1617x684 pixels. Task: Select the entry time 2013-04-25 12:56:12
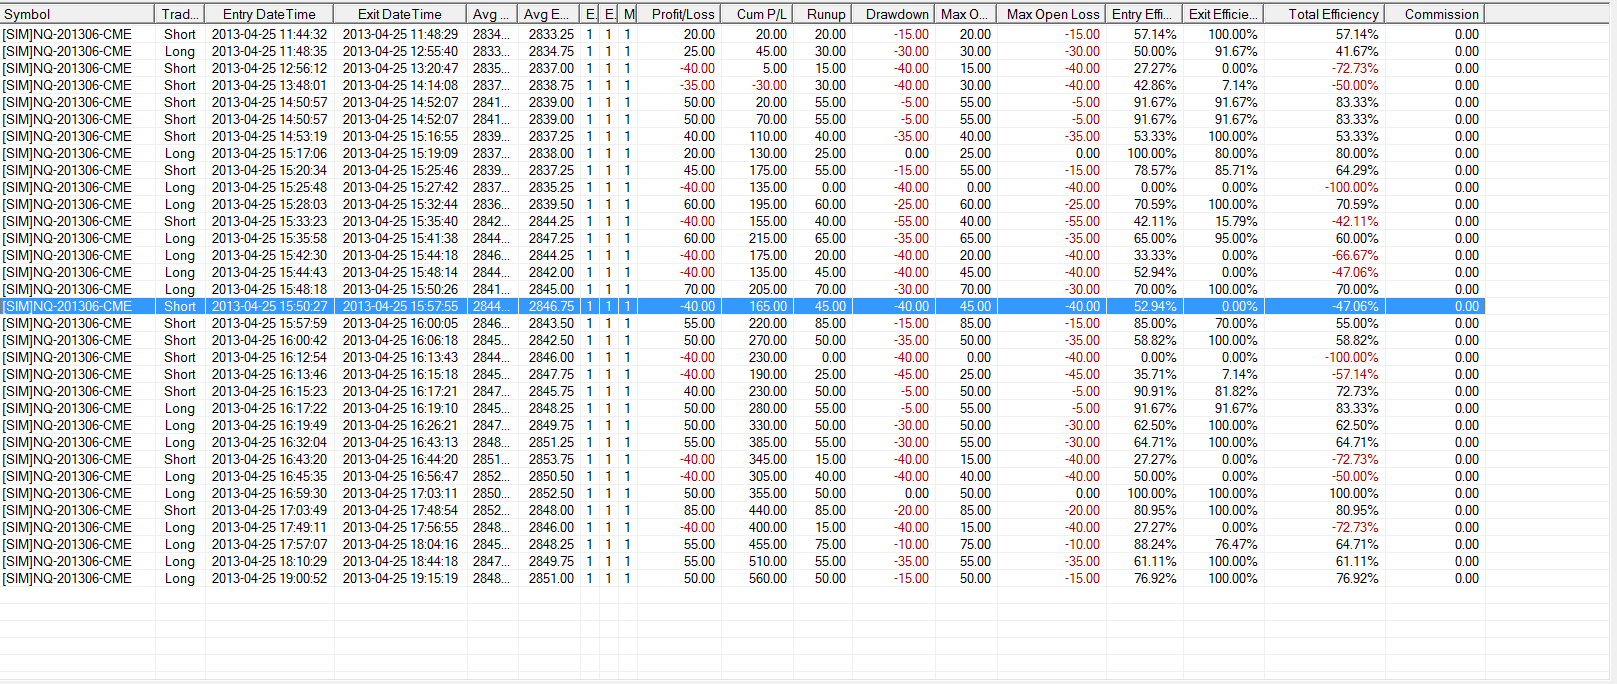tap(269, 68)
